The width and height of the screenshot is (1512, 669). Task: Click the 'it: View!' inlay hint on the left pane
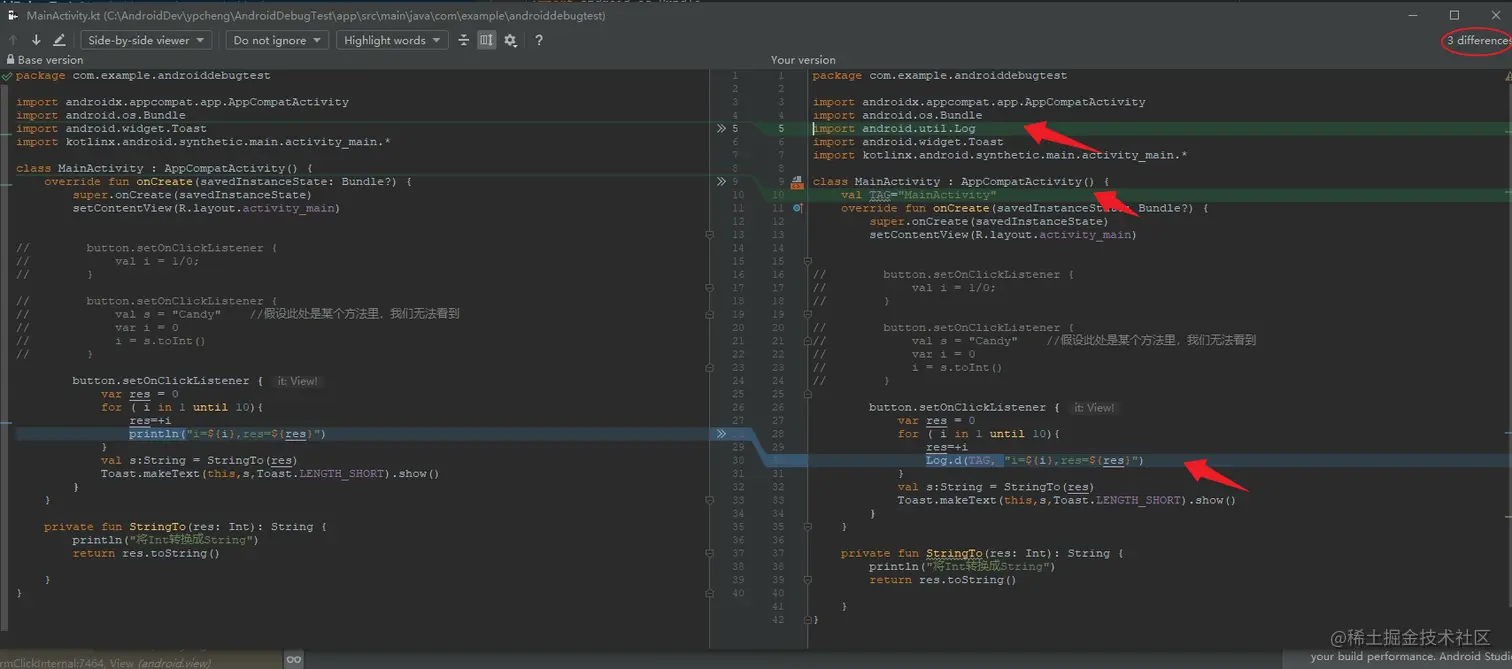(x=296, y=382)
